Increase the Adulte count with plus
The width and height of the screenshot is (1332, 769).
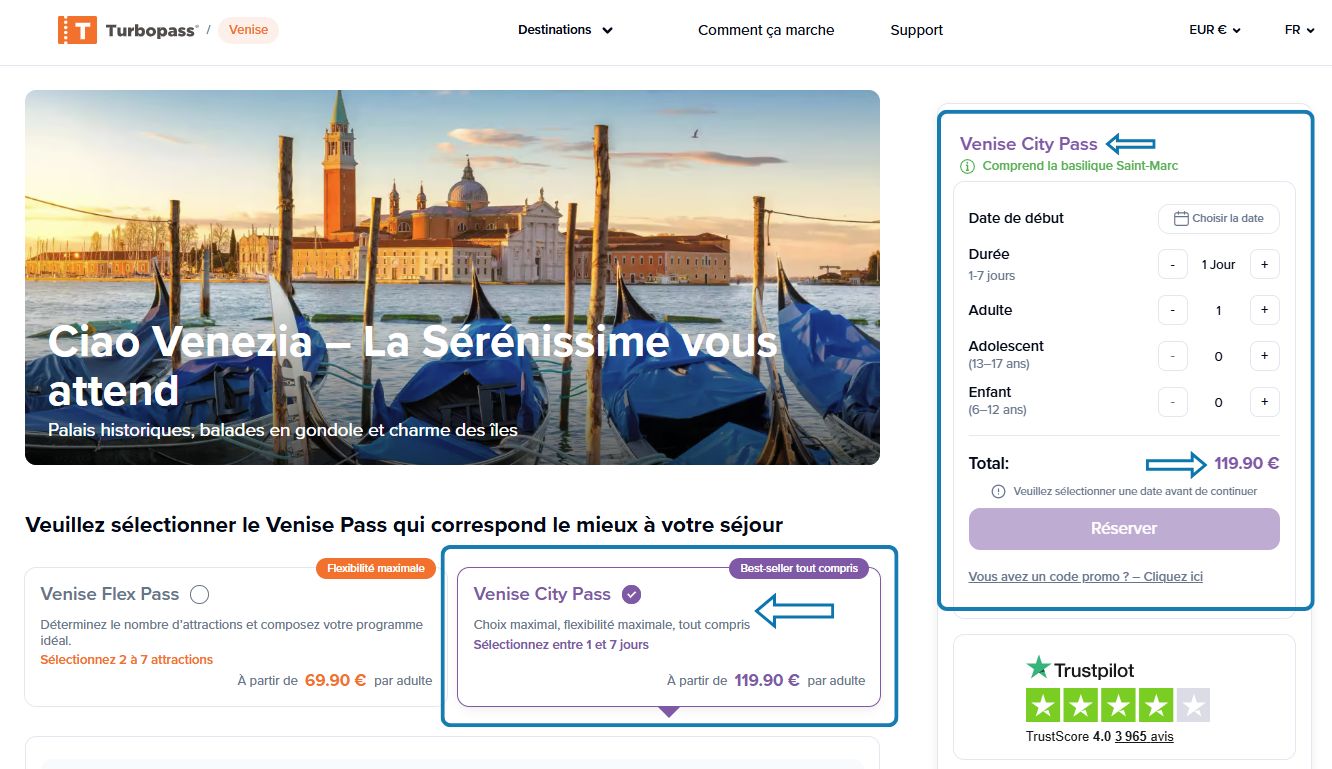pyautogui.click(x=1264, y=310)
